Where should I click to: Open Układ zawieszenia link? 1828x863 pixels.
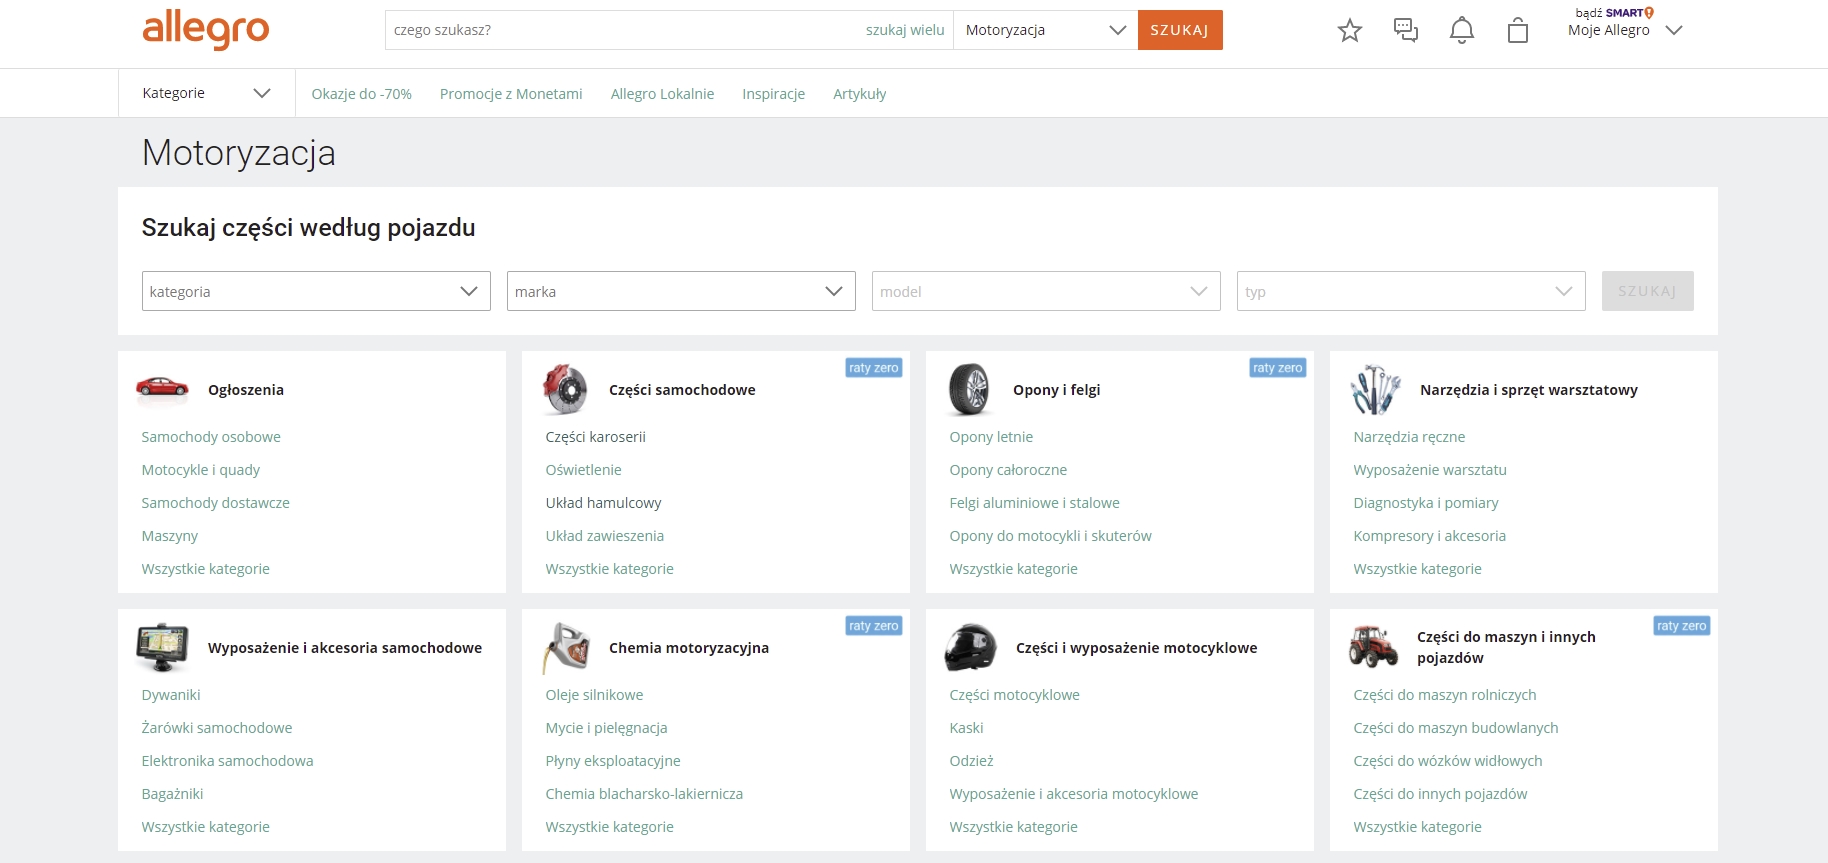tap(605, 536)
